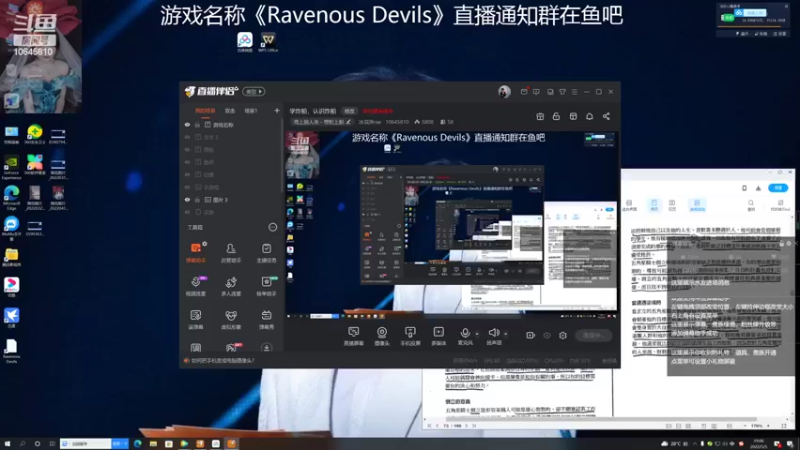800x450 pixels.
Task: Open the mode switch pill beside logo
Action: point(254,92)
